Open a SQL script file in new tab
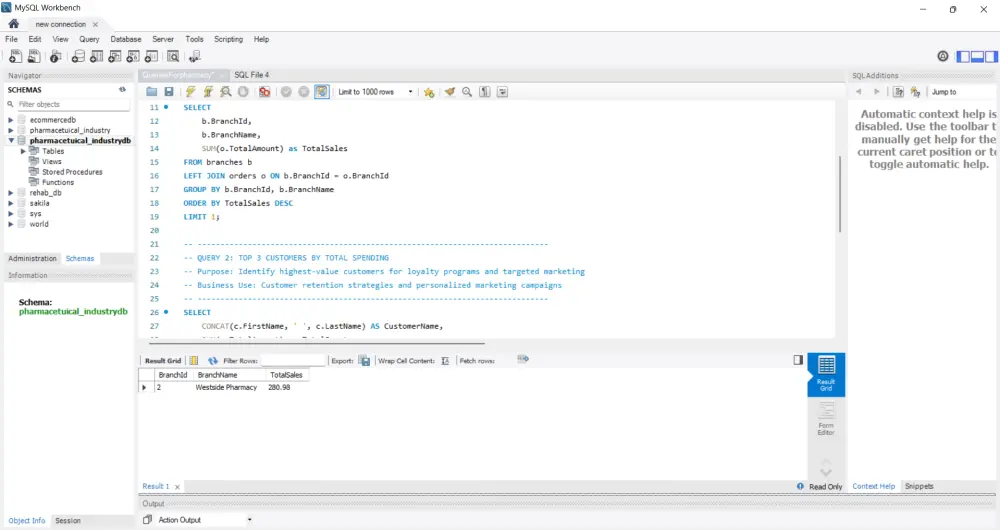This screenshot has width=1000, height=530. click(x=34, y=57)
